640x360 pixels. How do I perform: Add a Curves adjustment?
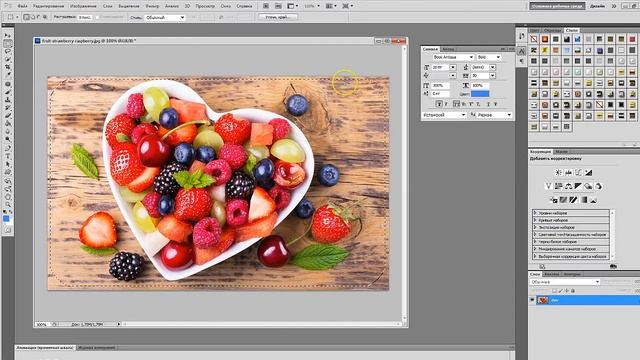(578, 173)
